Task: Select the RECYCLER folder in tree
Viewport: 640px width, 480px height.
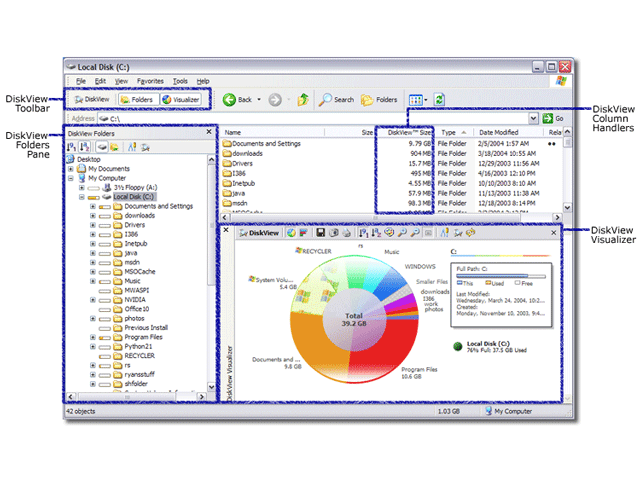Action: click(140, 356)
